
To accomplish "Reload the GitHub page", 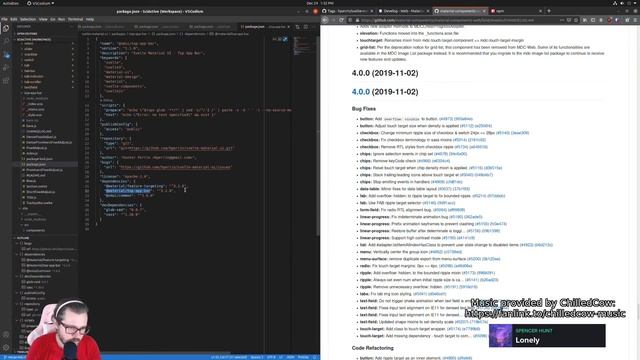I will click(342, 20).
